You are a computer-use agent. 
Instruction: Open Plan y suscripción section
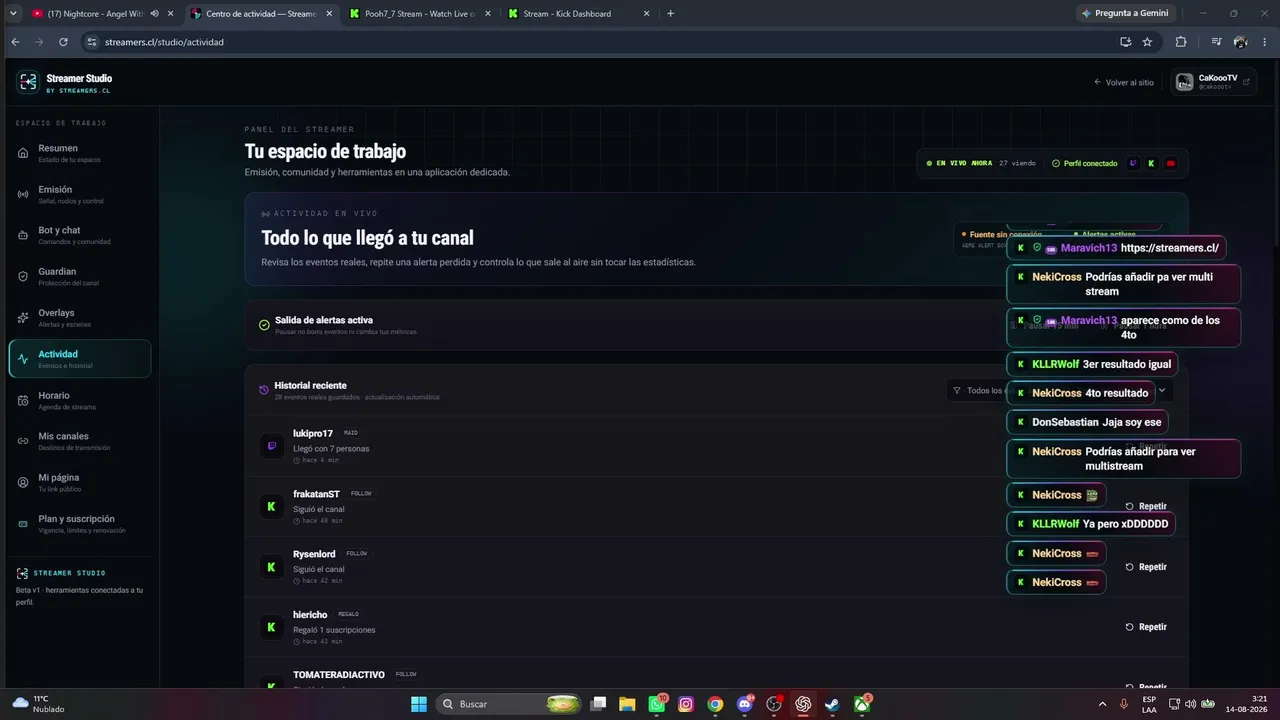[80, 523]
